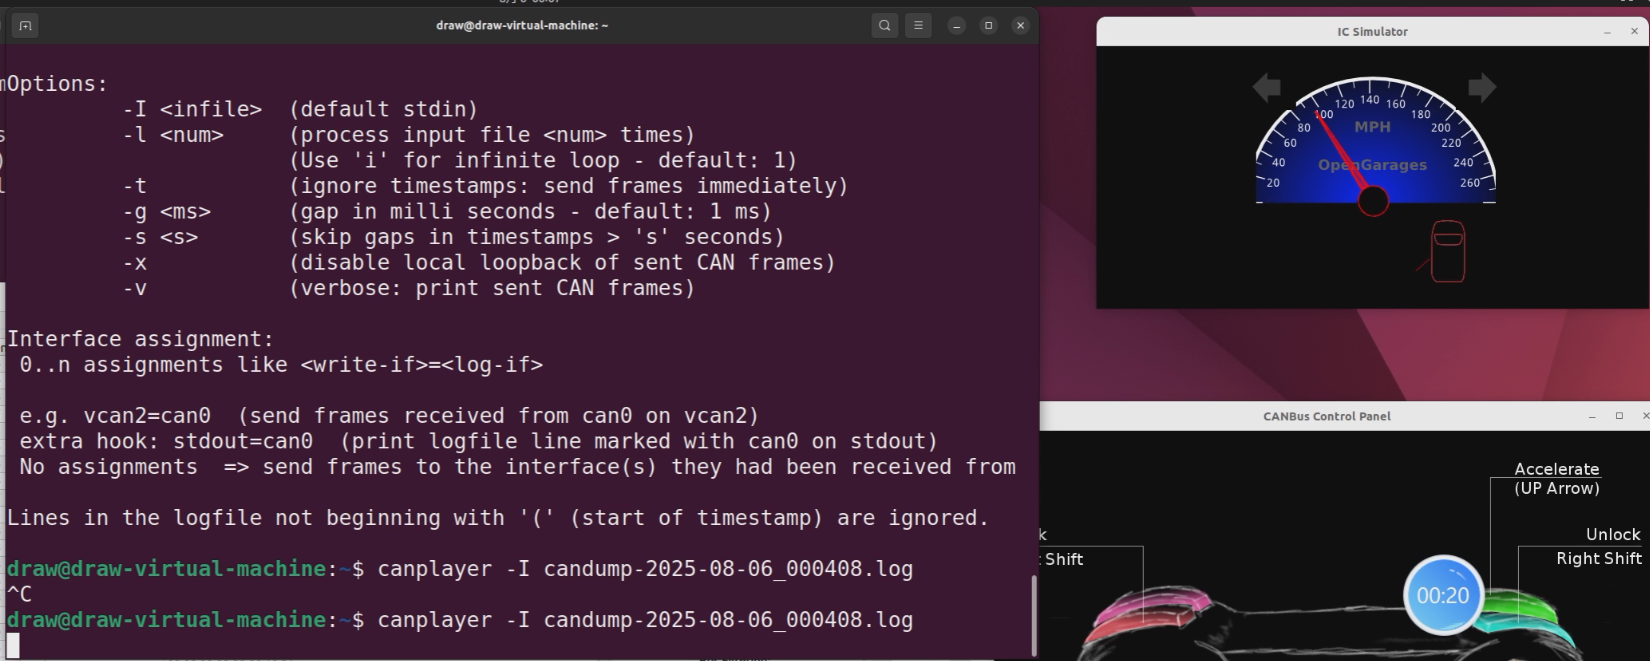
Task: Click the 00:20 floating timer circle
Action: (1443, 595)
